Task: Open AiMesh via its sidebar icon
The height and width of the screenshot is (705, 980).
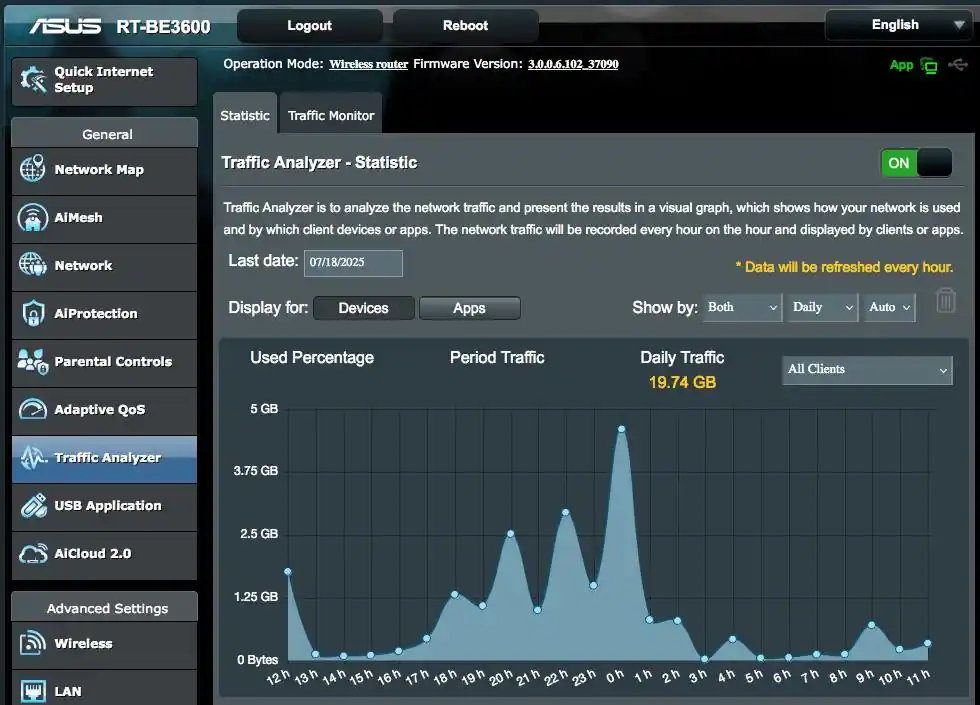Action: click(x=33, y=218)
